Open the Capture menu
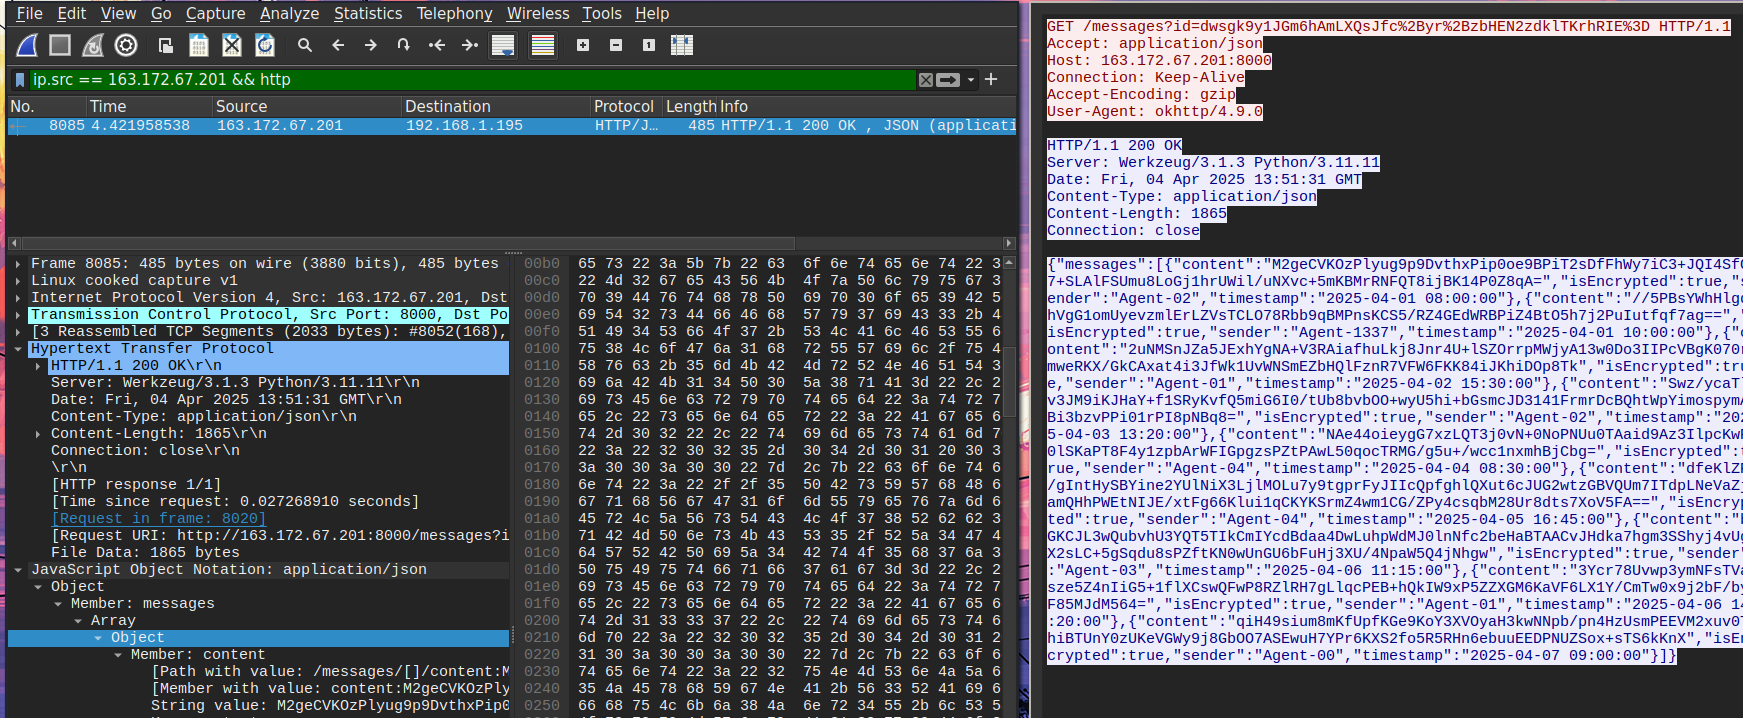 click(x=215, y=13)
